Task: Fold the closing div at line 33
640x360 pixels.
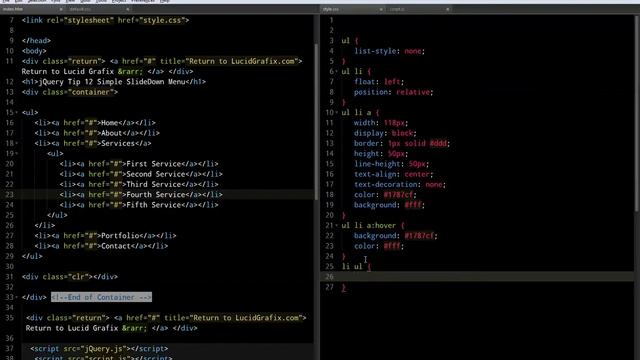Action: (x=16, y=298)
